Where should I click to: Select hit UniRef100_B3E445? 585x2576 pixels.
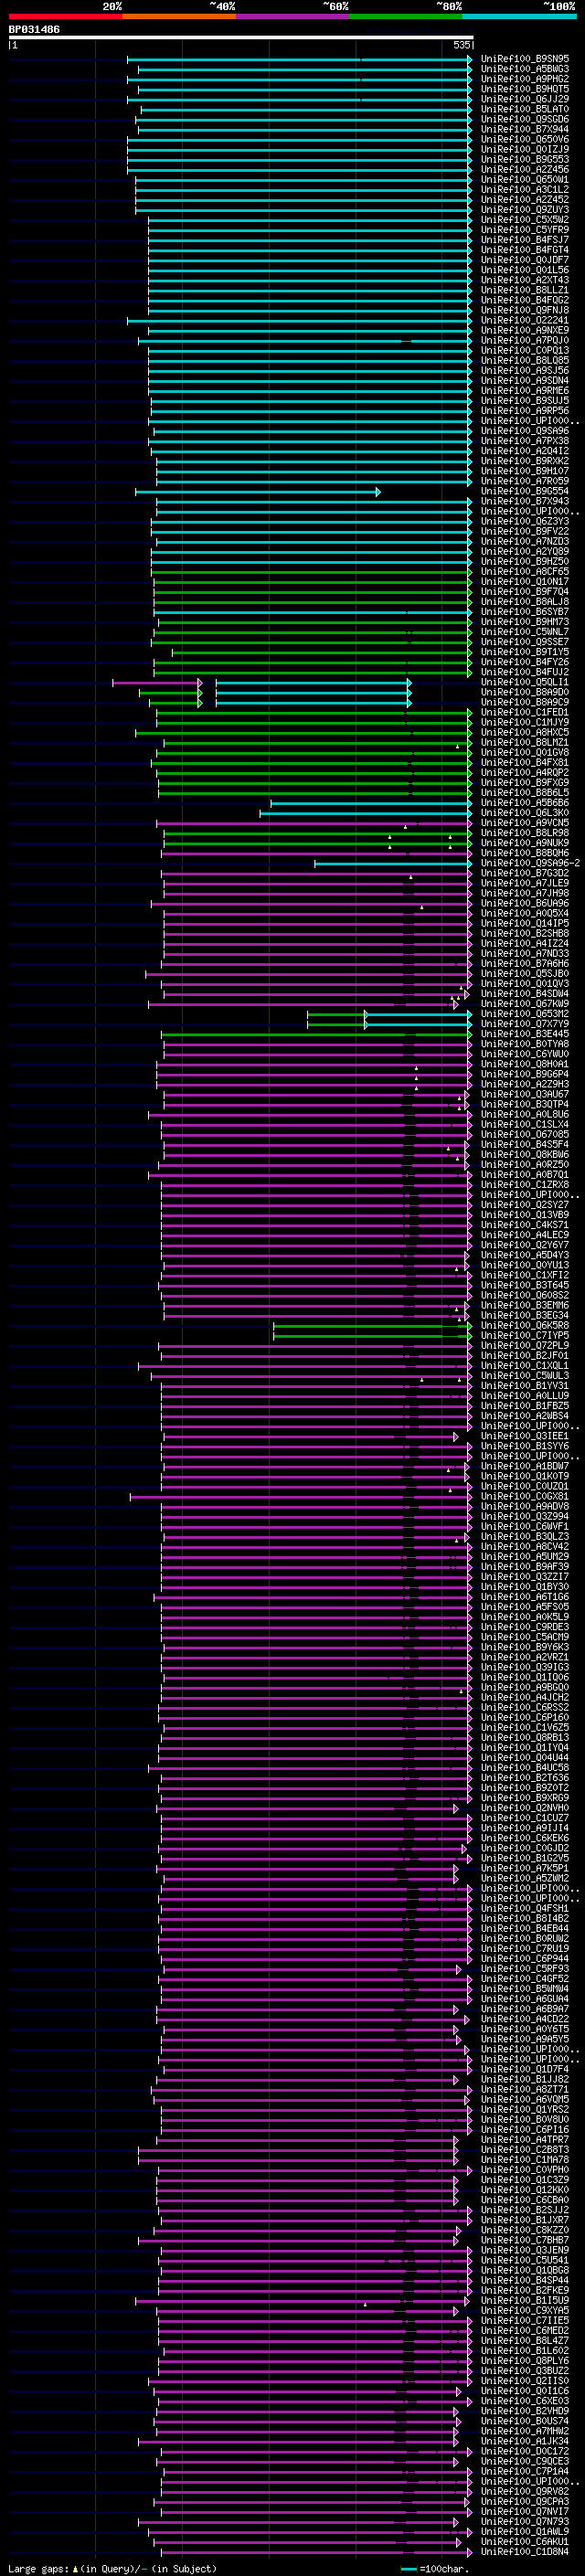point(525,1034)
